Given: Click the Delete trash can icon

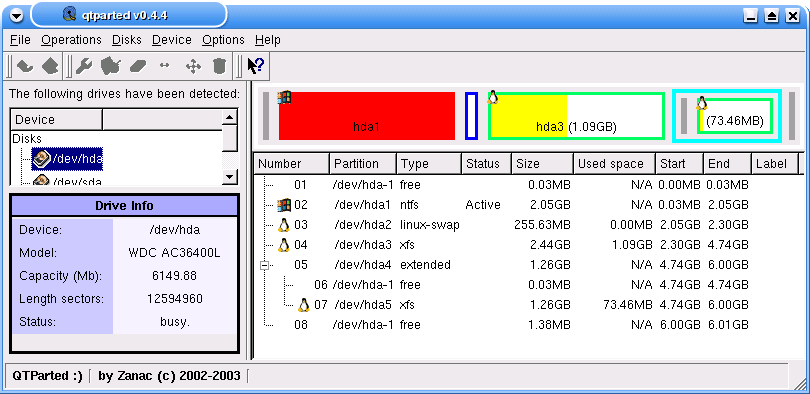Looking at the screenshot, I should [220, 66].
